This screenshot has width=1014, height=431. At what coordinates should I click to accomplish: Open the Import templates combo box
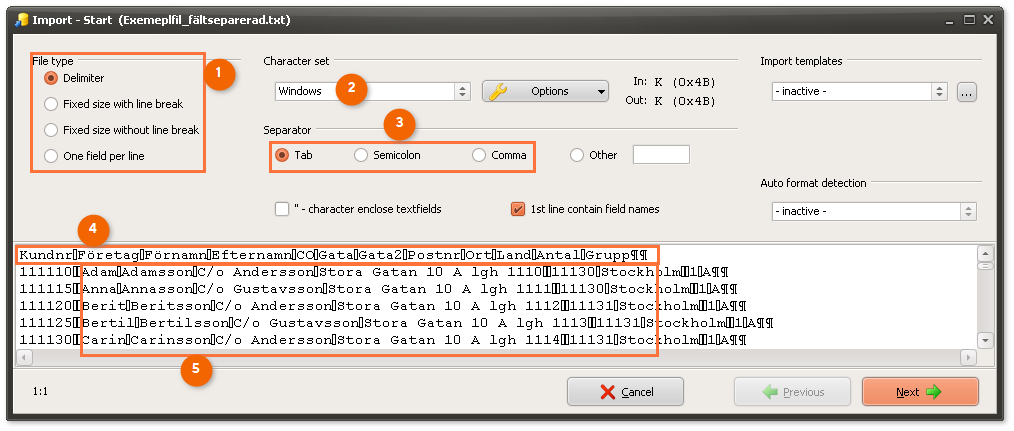[859, 91]
